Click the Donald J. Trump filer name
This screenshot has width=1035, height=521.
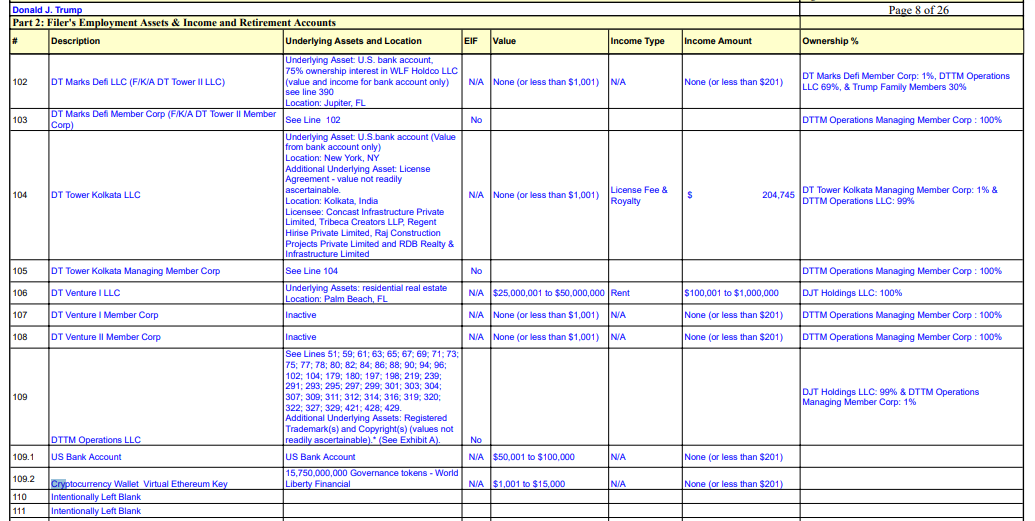(47, 10)
